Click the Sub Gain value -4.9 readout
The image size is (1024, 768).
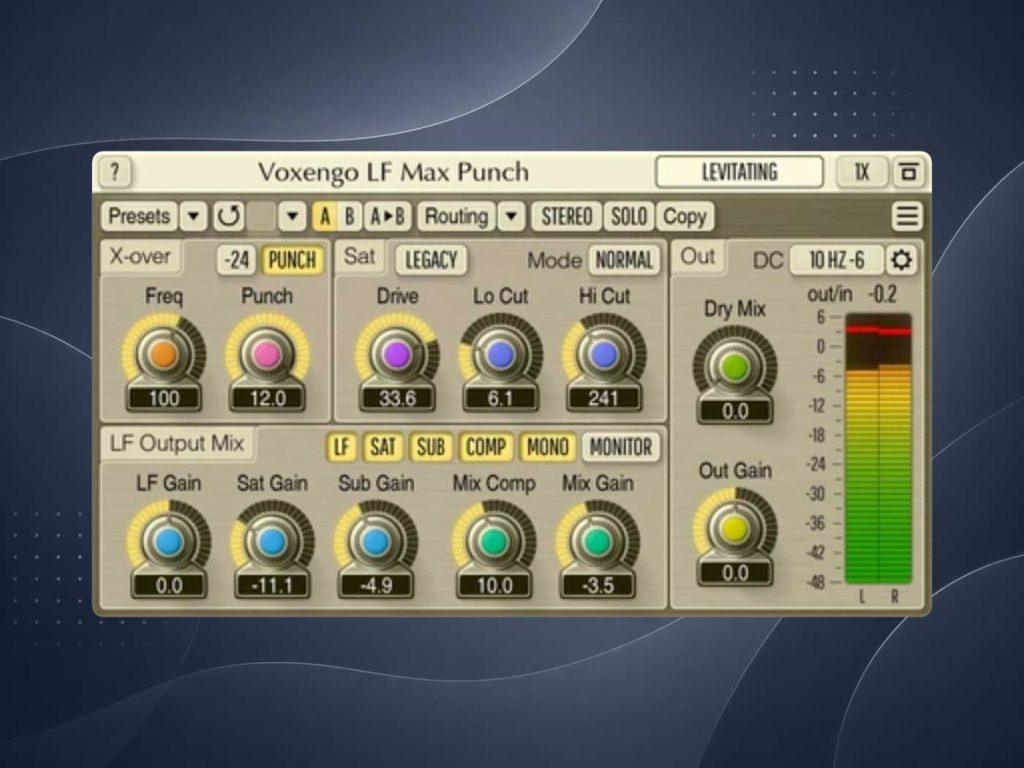click(x=376, y=586)
